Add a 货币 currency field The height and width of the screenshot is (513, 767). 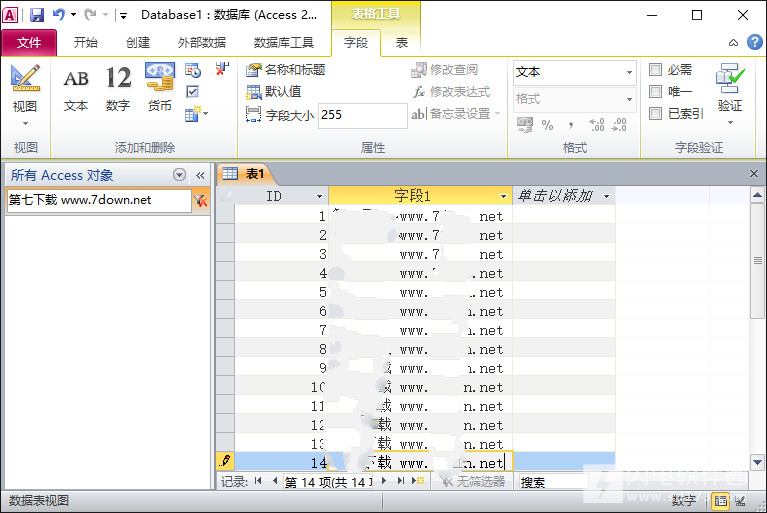click(159, 88)
